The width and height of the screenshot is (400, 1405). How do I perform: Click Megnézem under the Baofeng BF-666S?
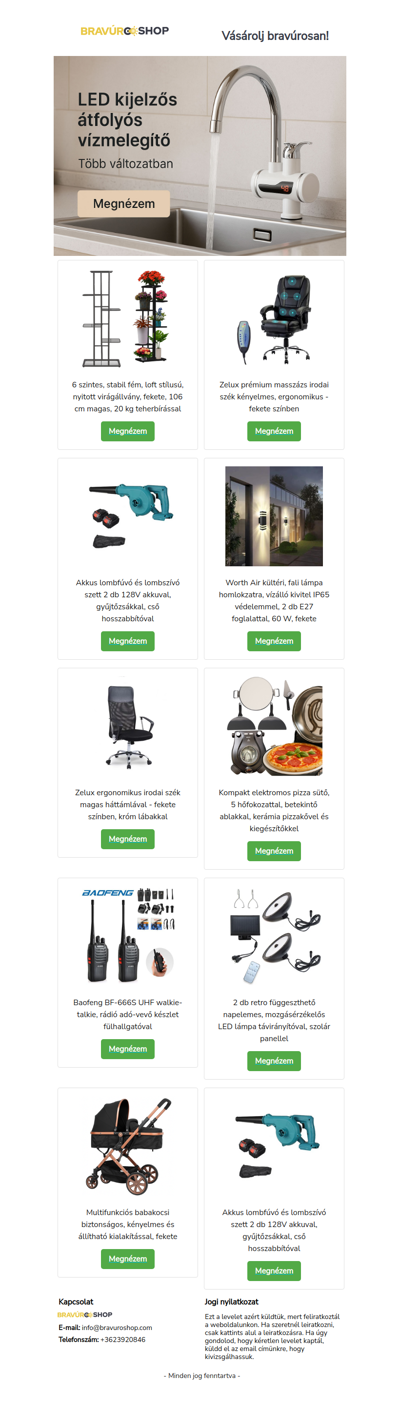point(127,1049)
